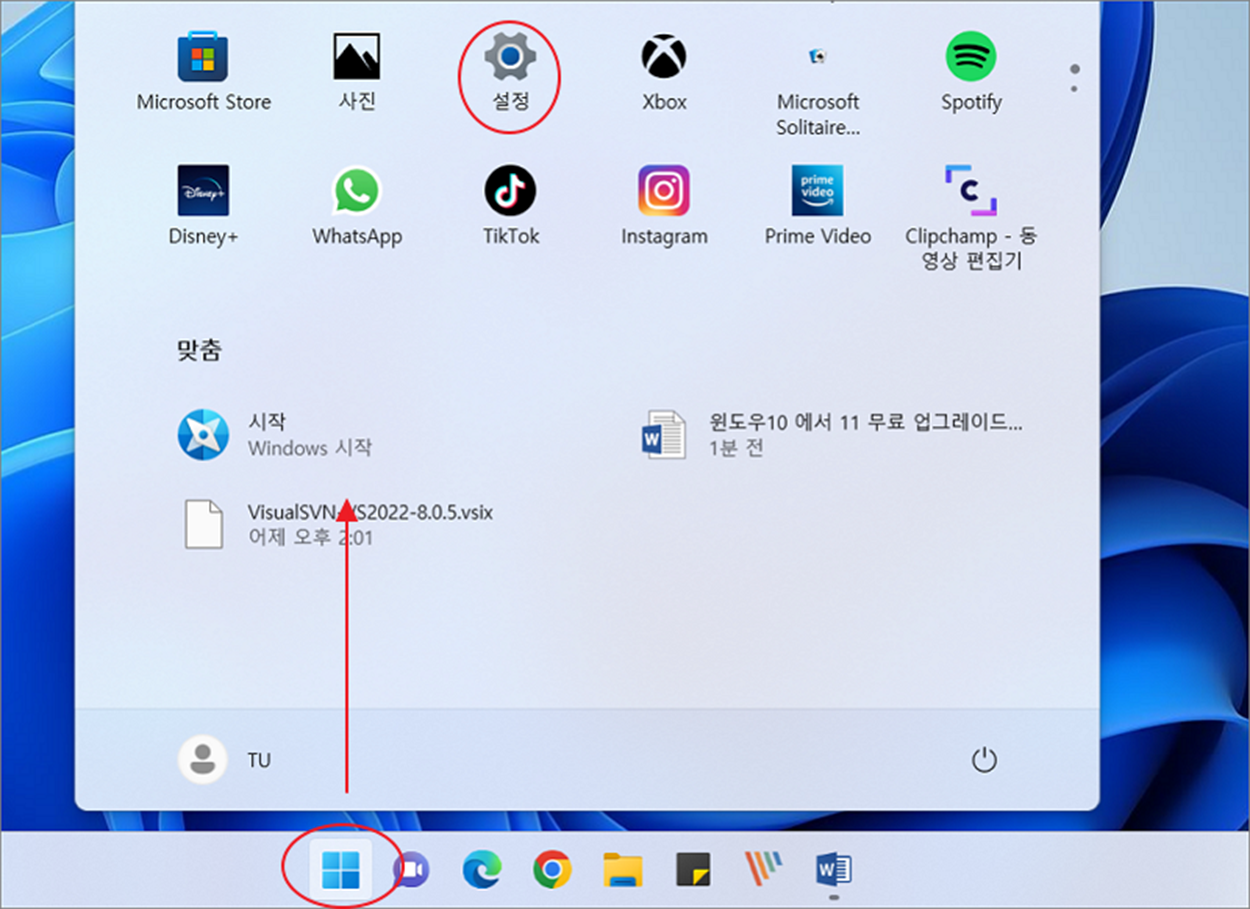
Task: Launch the Instagram app
Action: point(664,206)
